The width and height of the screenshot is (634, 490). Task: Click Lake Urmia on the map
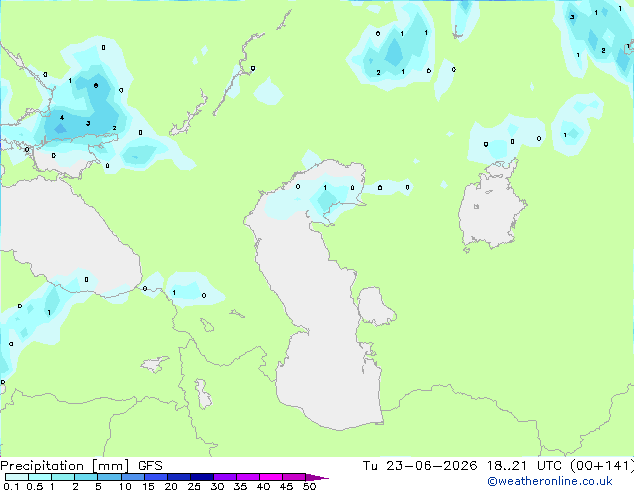[203, 393]
